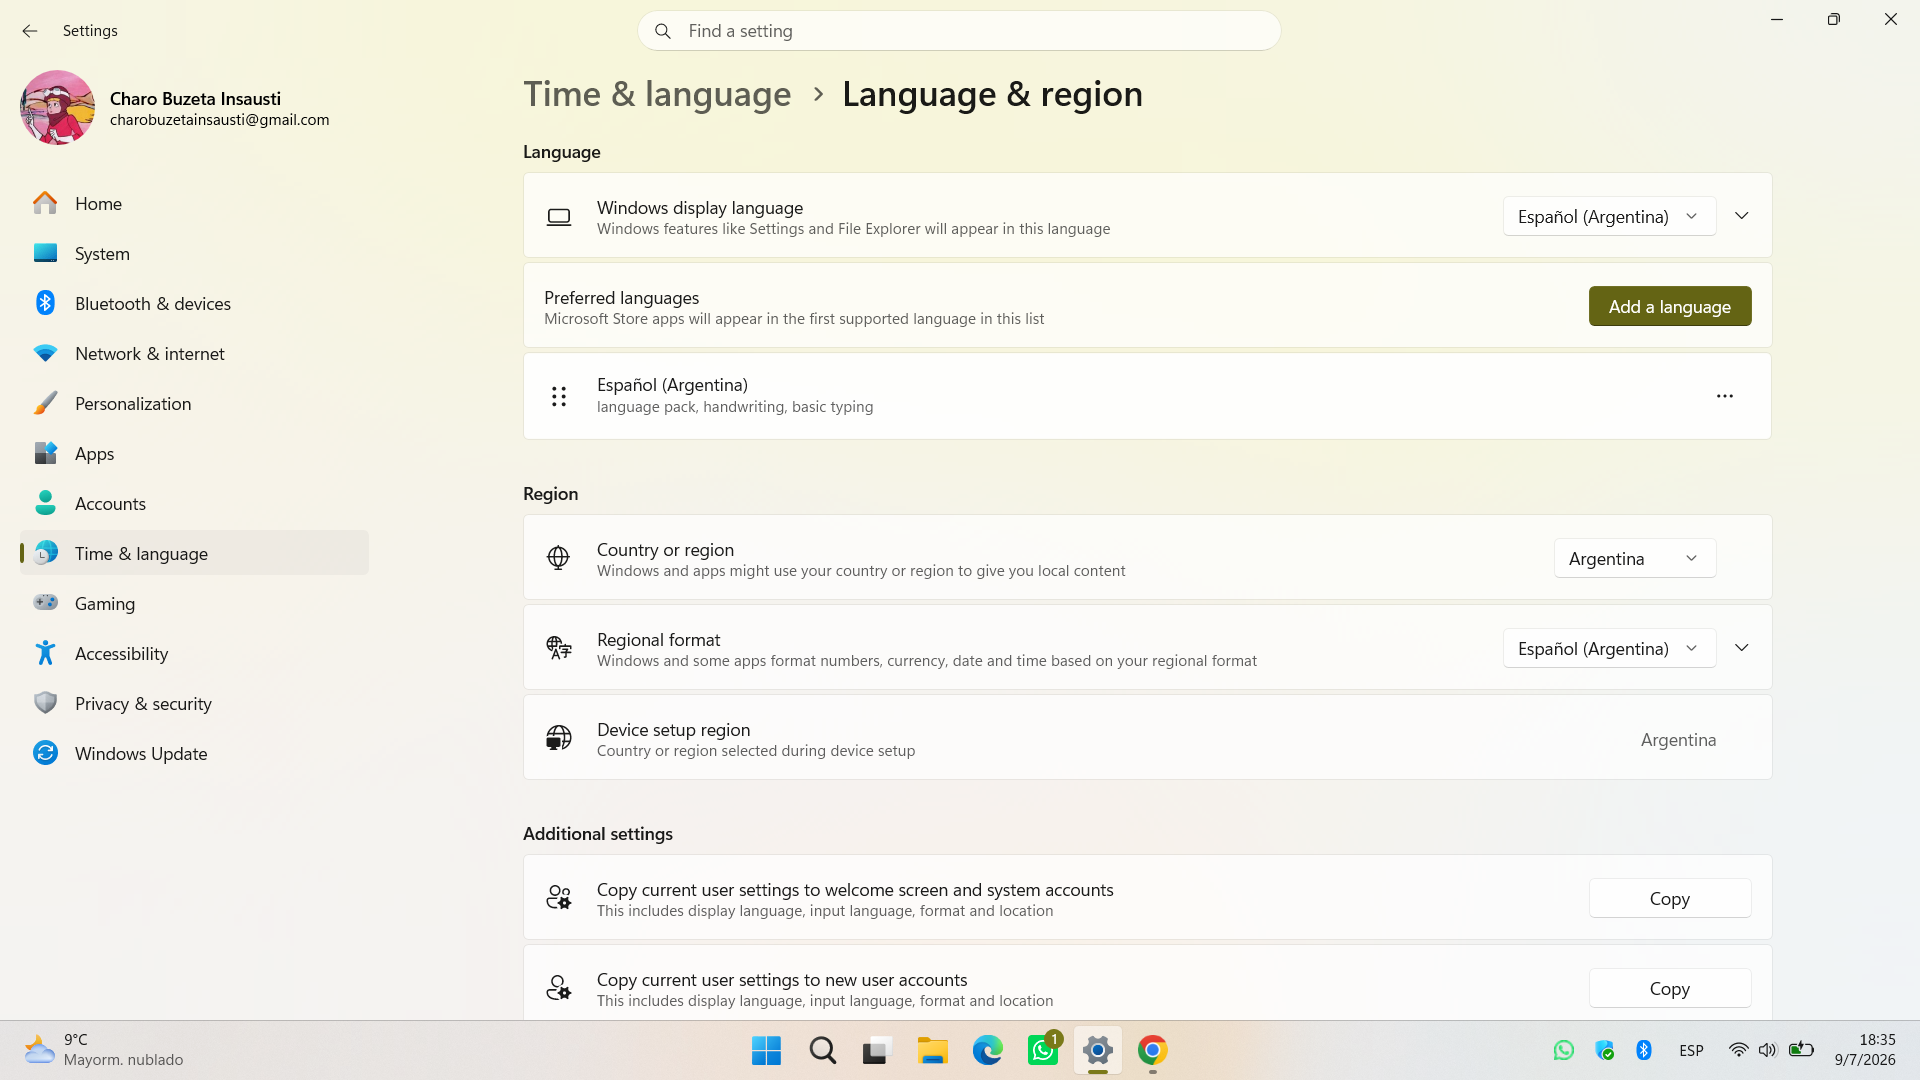The height and width of the screenshot is (1080, 1920).
Task: Open Apps settings in sidebar
Action: pyautogui.click(x=194, y=453)
